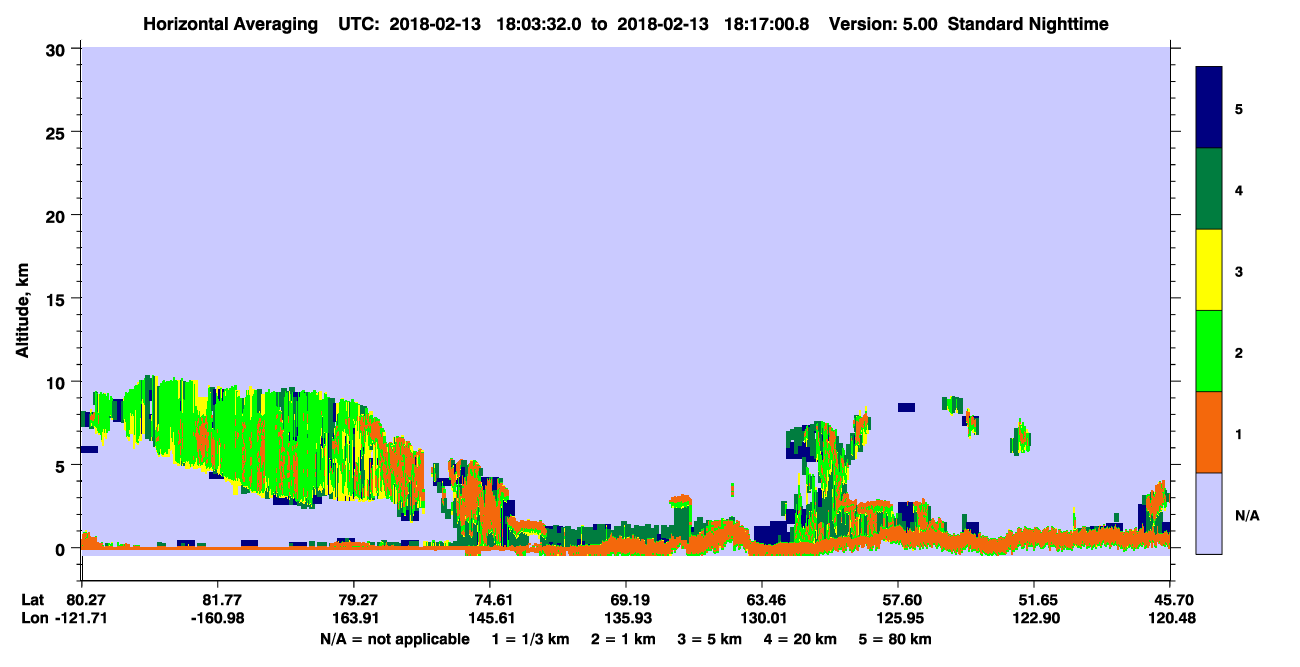
Task: Click the 'N/A = not applicable' legend note
Action: click(x=394, y=639)
